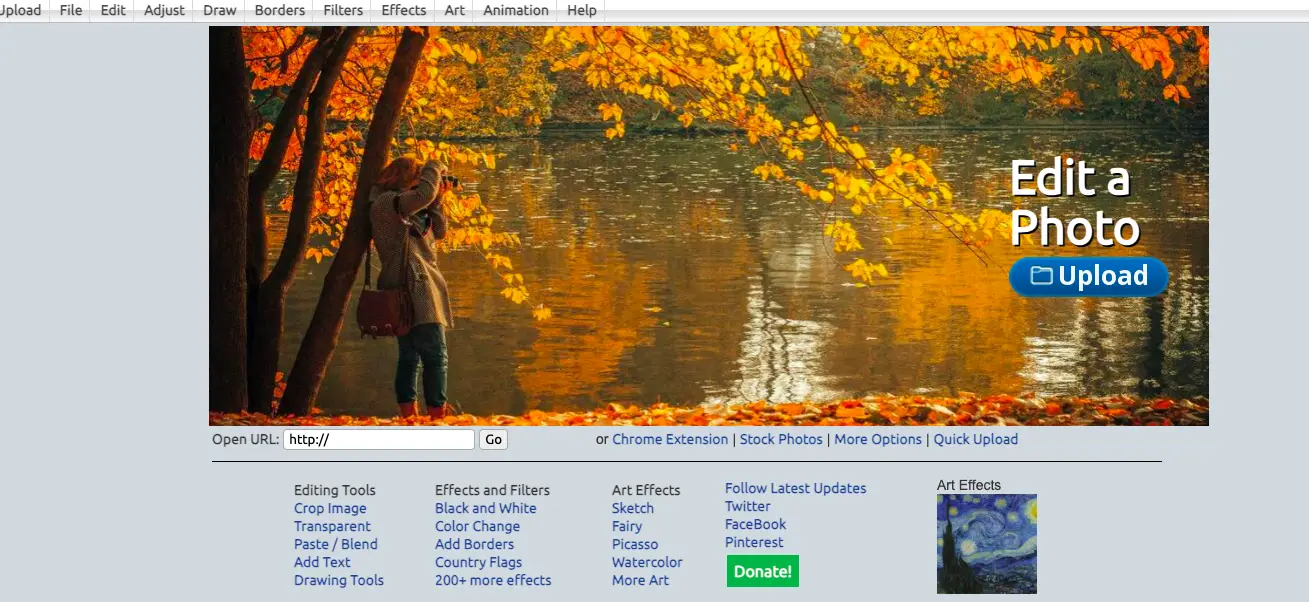Open the Color Change link
1309x602 pixels.
[477, 526]
